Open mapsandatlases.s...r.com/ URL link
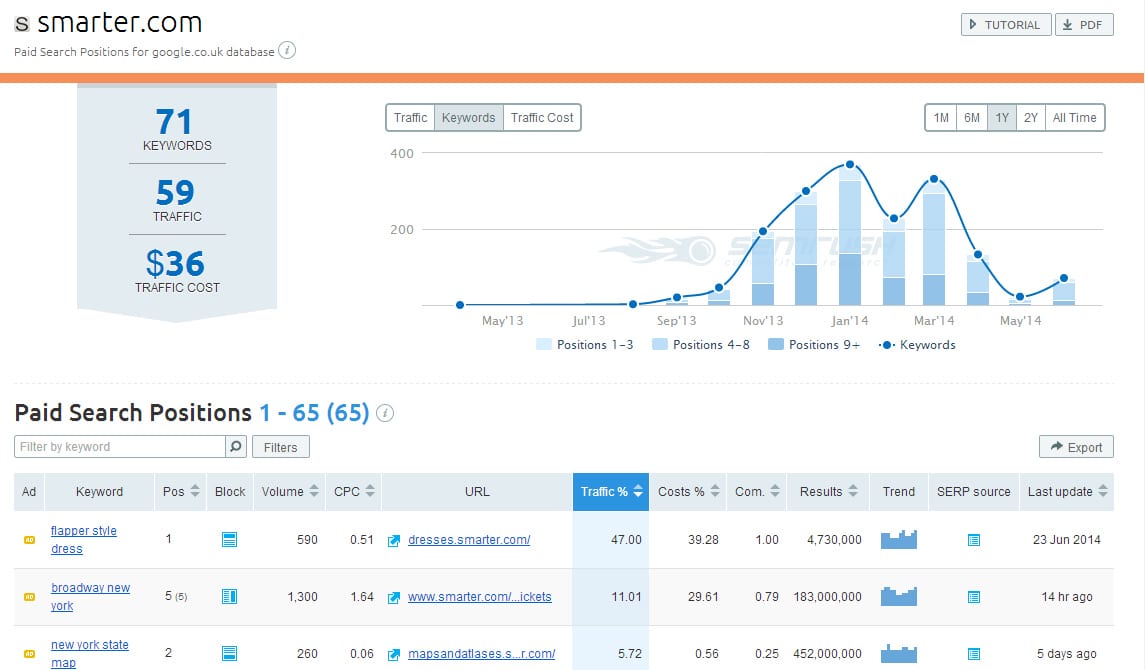The width and height of the screenshot is (1145, 670). 481,653
